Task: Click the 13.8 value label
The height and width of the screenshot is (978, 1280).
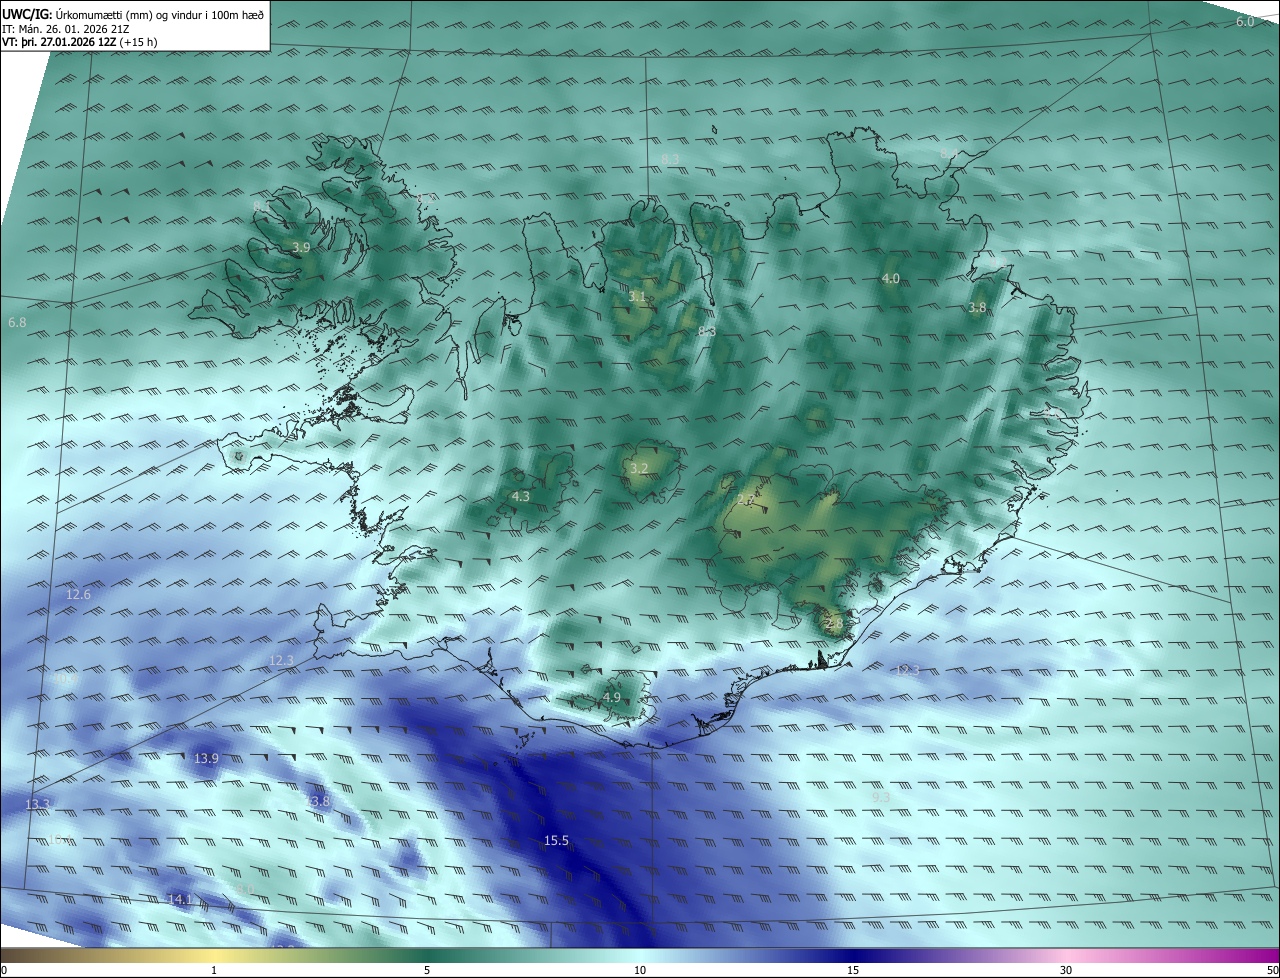Action: [x=317, y=802]
